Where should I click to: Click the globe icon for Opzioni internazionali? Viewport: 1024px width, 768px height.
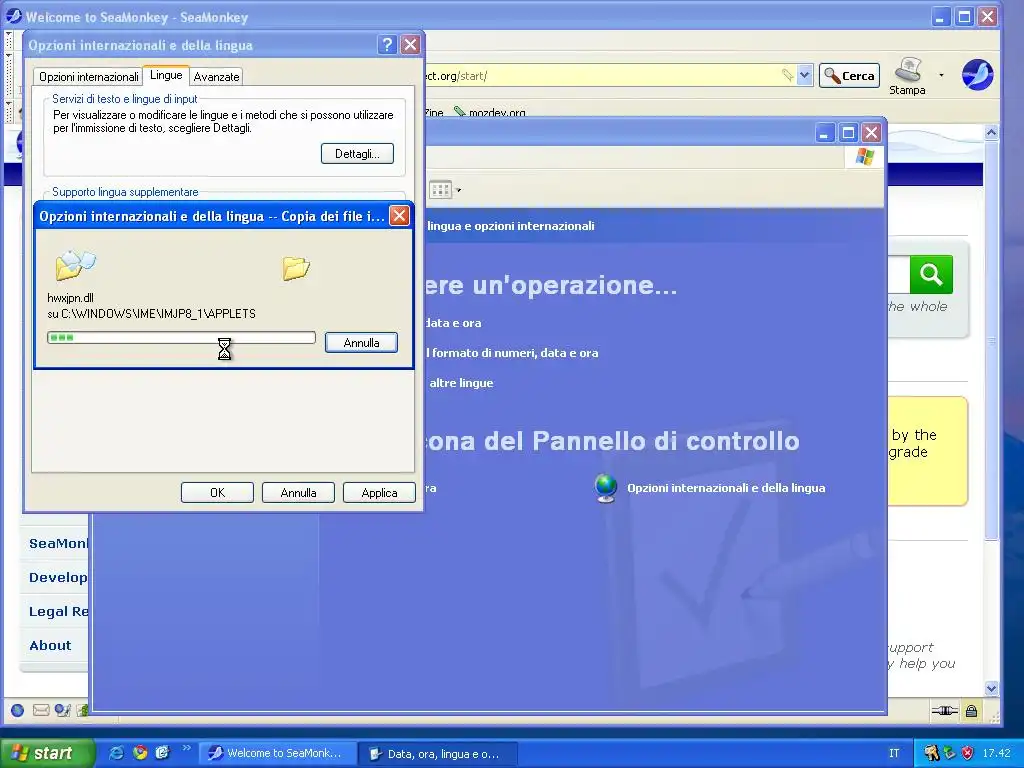[x=606, y=488]
